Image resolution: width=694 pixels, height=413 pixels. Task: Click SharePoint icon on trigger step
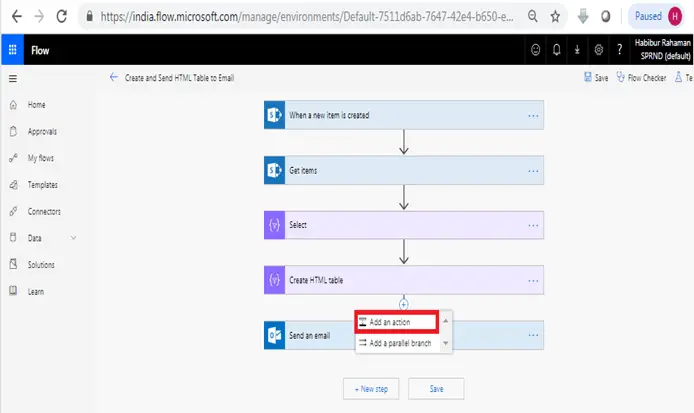click(x=274, y=115)
